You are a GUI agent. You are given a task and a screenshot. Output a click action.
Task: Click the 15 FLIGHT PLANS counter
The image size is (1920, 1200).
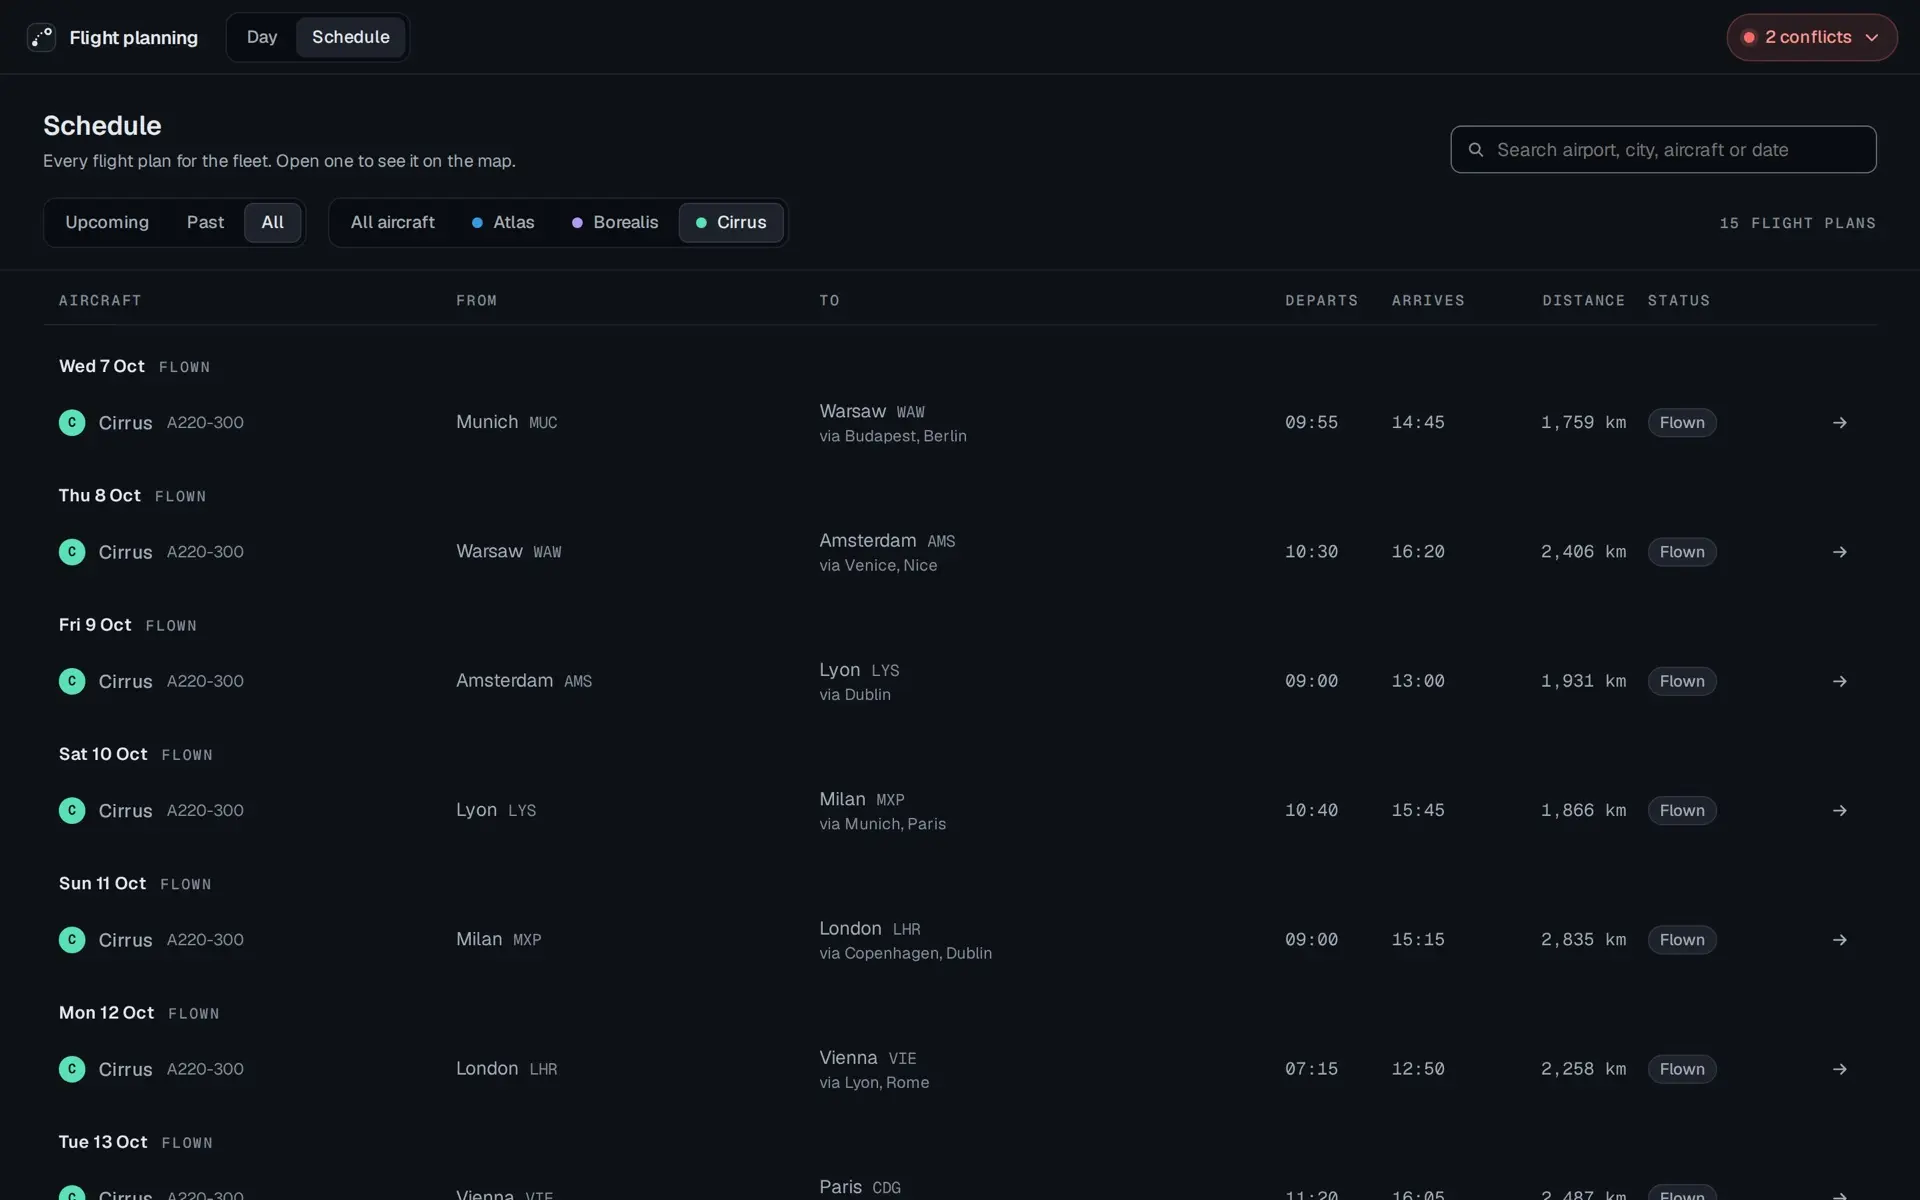1797,223
